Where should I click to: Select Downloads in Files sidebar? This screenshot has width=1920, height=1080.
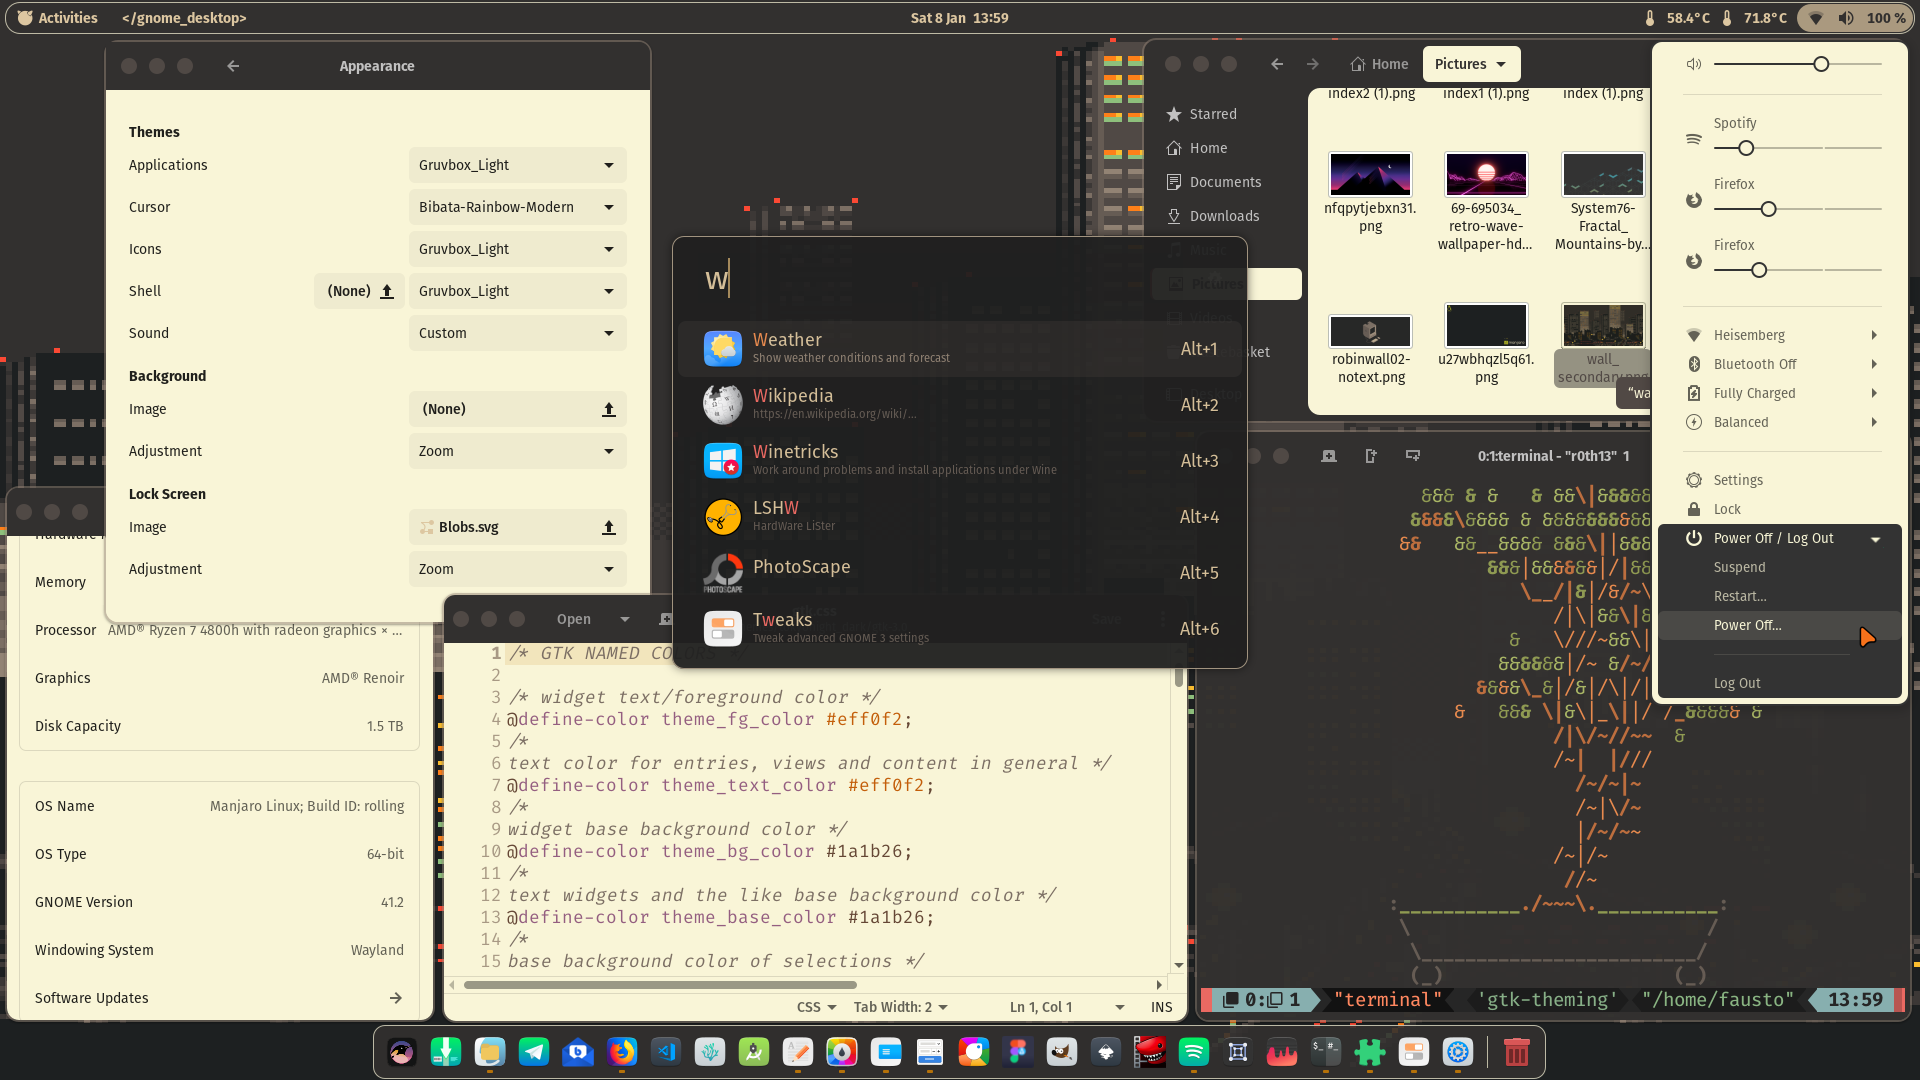[1226, 216]
